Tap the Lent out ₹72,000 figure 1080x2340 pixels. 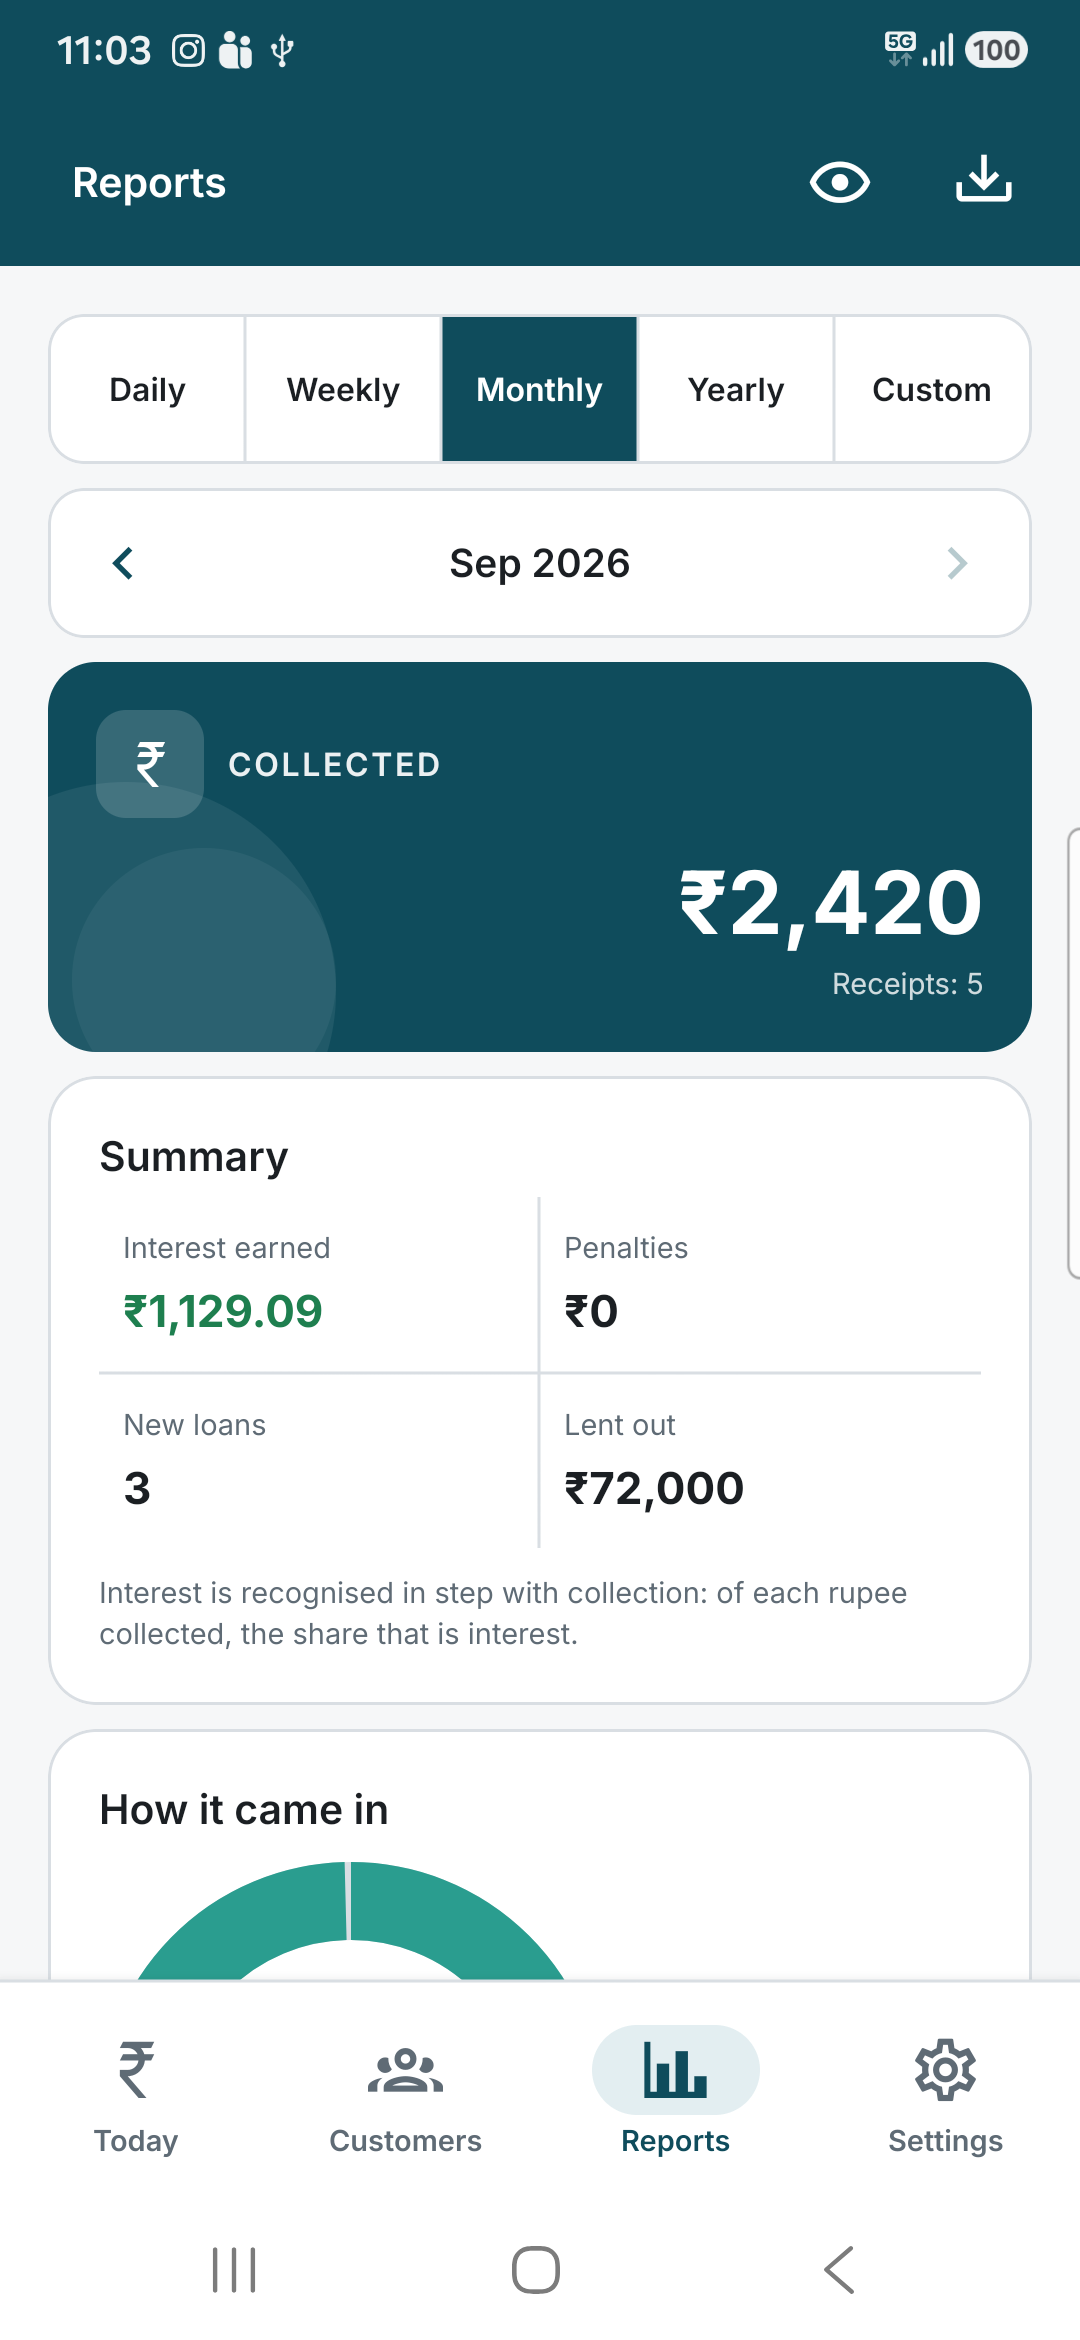point(654,1488)
